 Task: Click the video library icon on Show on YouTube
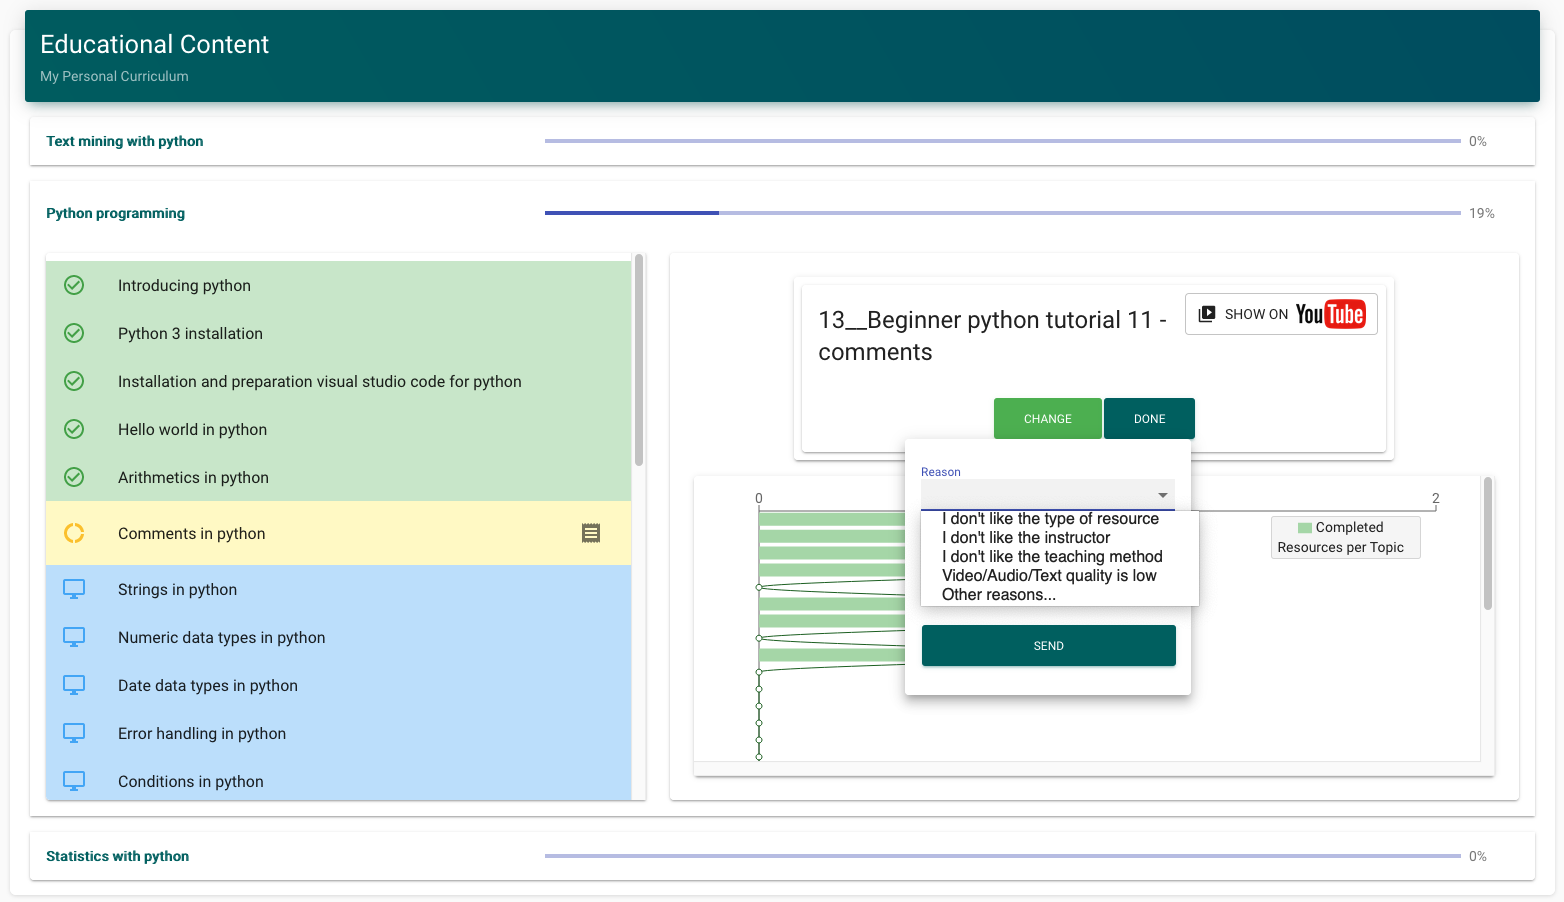click(1207, 314)
